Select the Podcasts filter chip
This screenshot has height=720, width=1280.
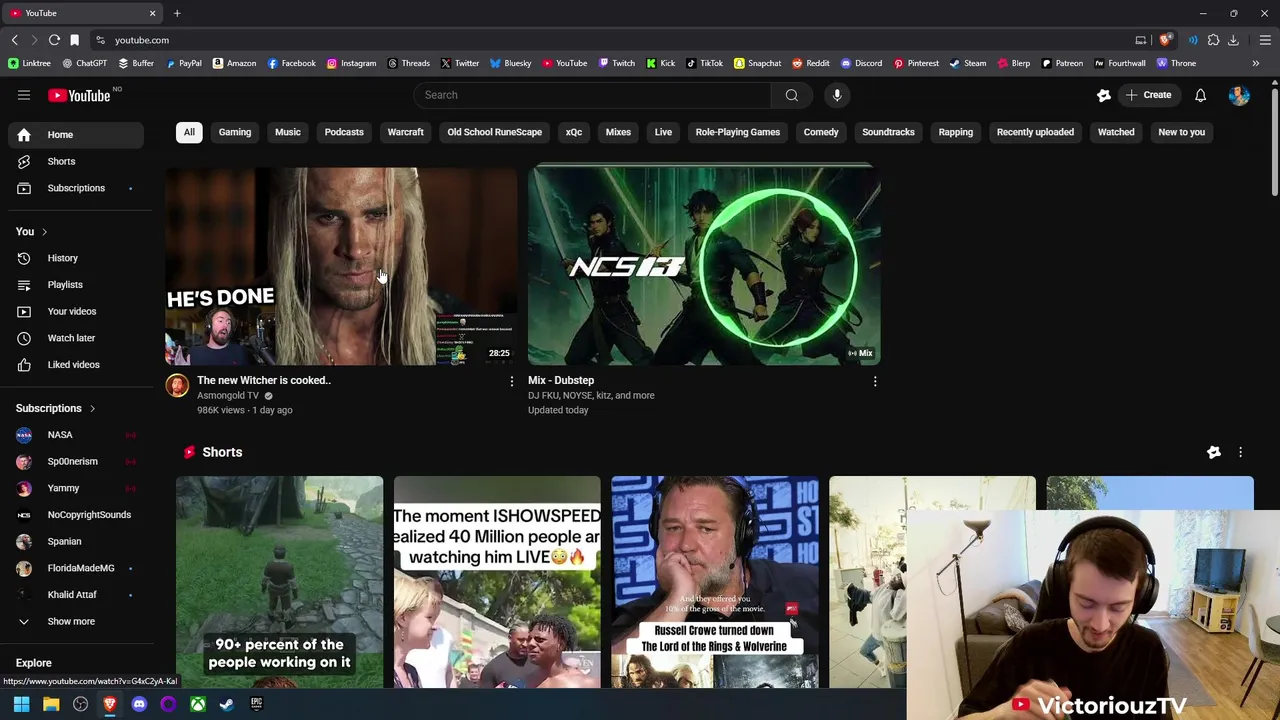(344, 132)
